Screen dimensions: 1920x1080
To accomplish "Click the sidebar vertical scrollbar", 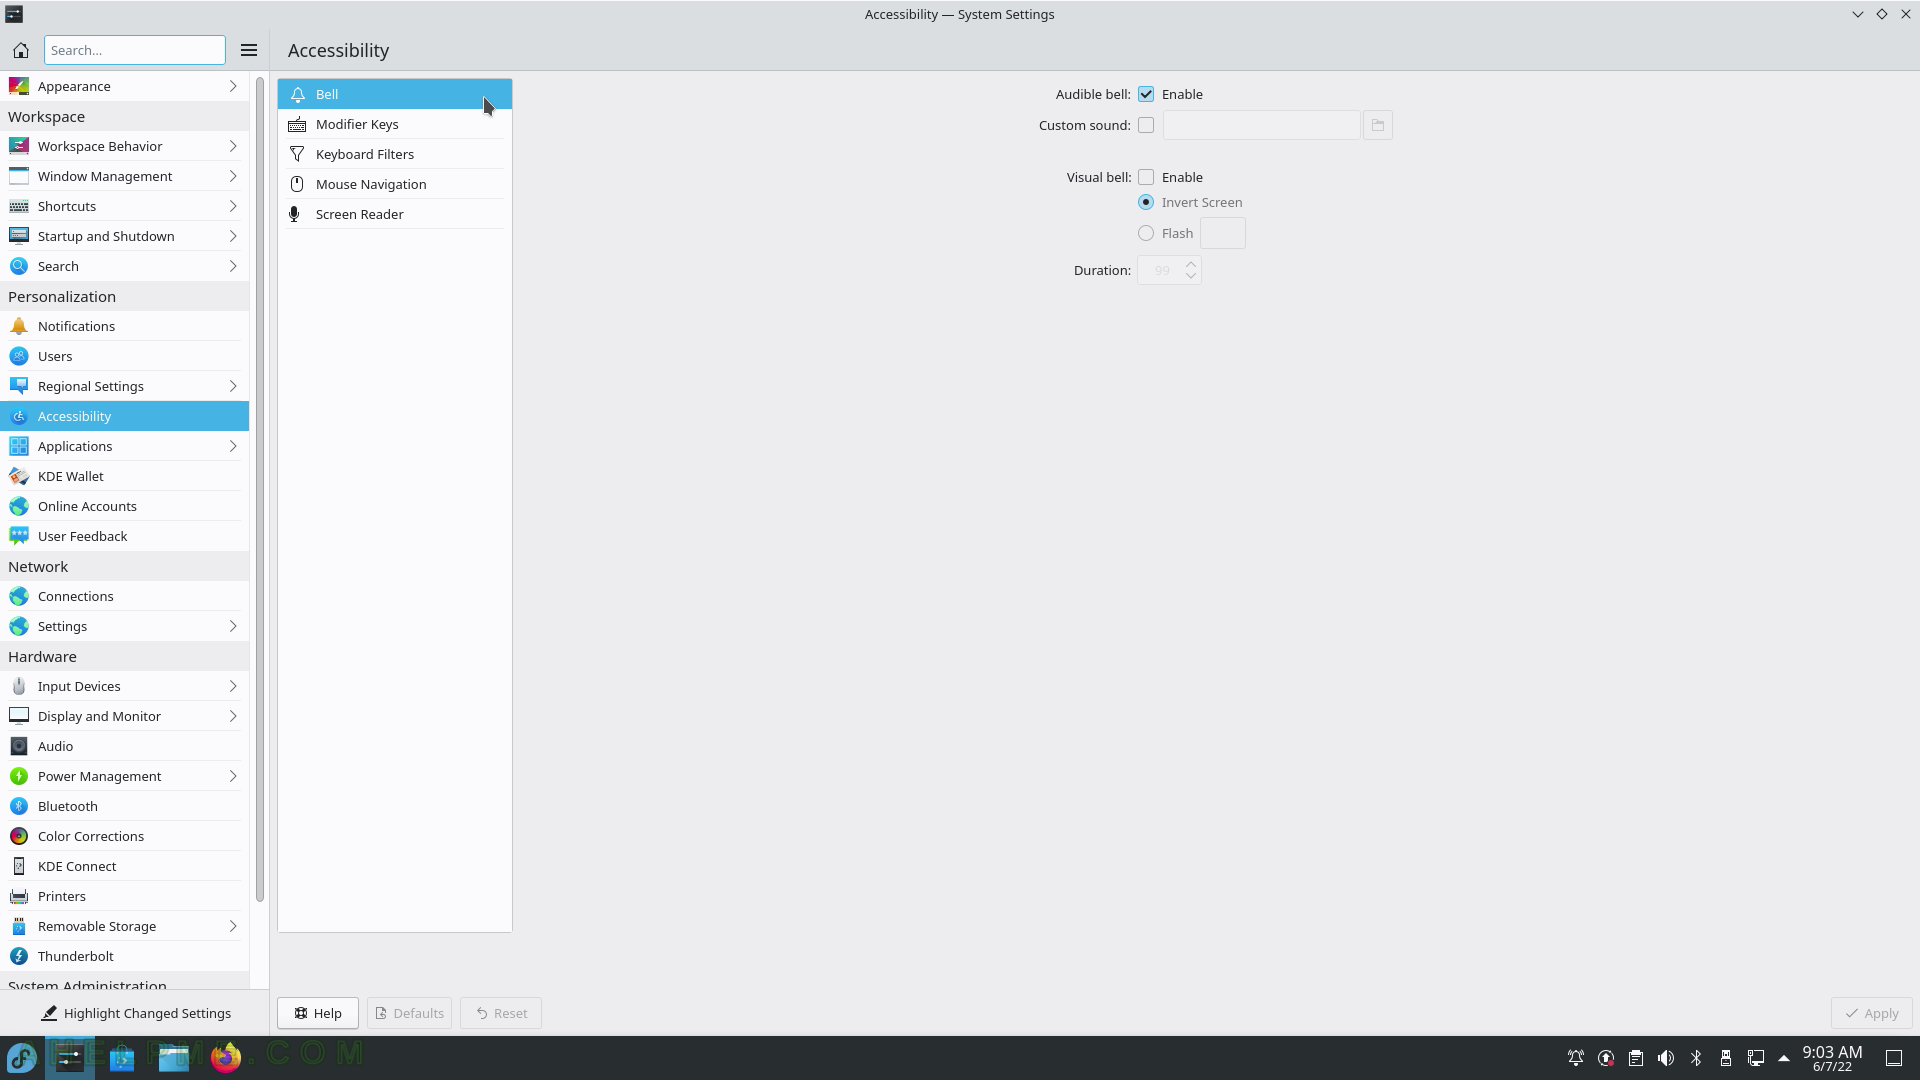I will click(x=260, y=490).
